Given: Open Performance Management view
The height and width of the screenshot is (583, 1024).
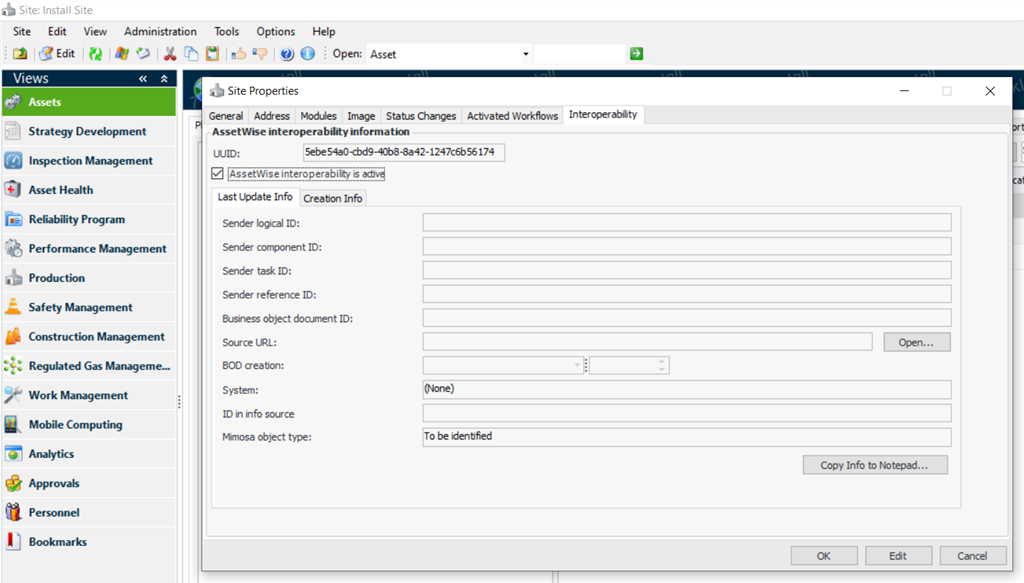Looking at the screenshot, I should point(89,249).
